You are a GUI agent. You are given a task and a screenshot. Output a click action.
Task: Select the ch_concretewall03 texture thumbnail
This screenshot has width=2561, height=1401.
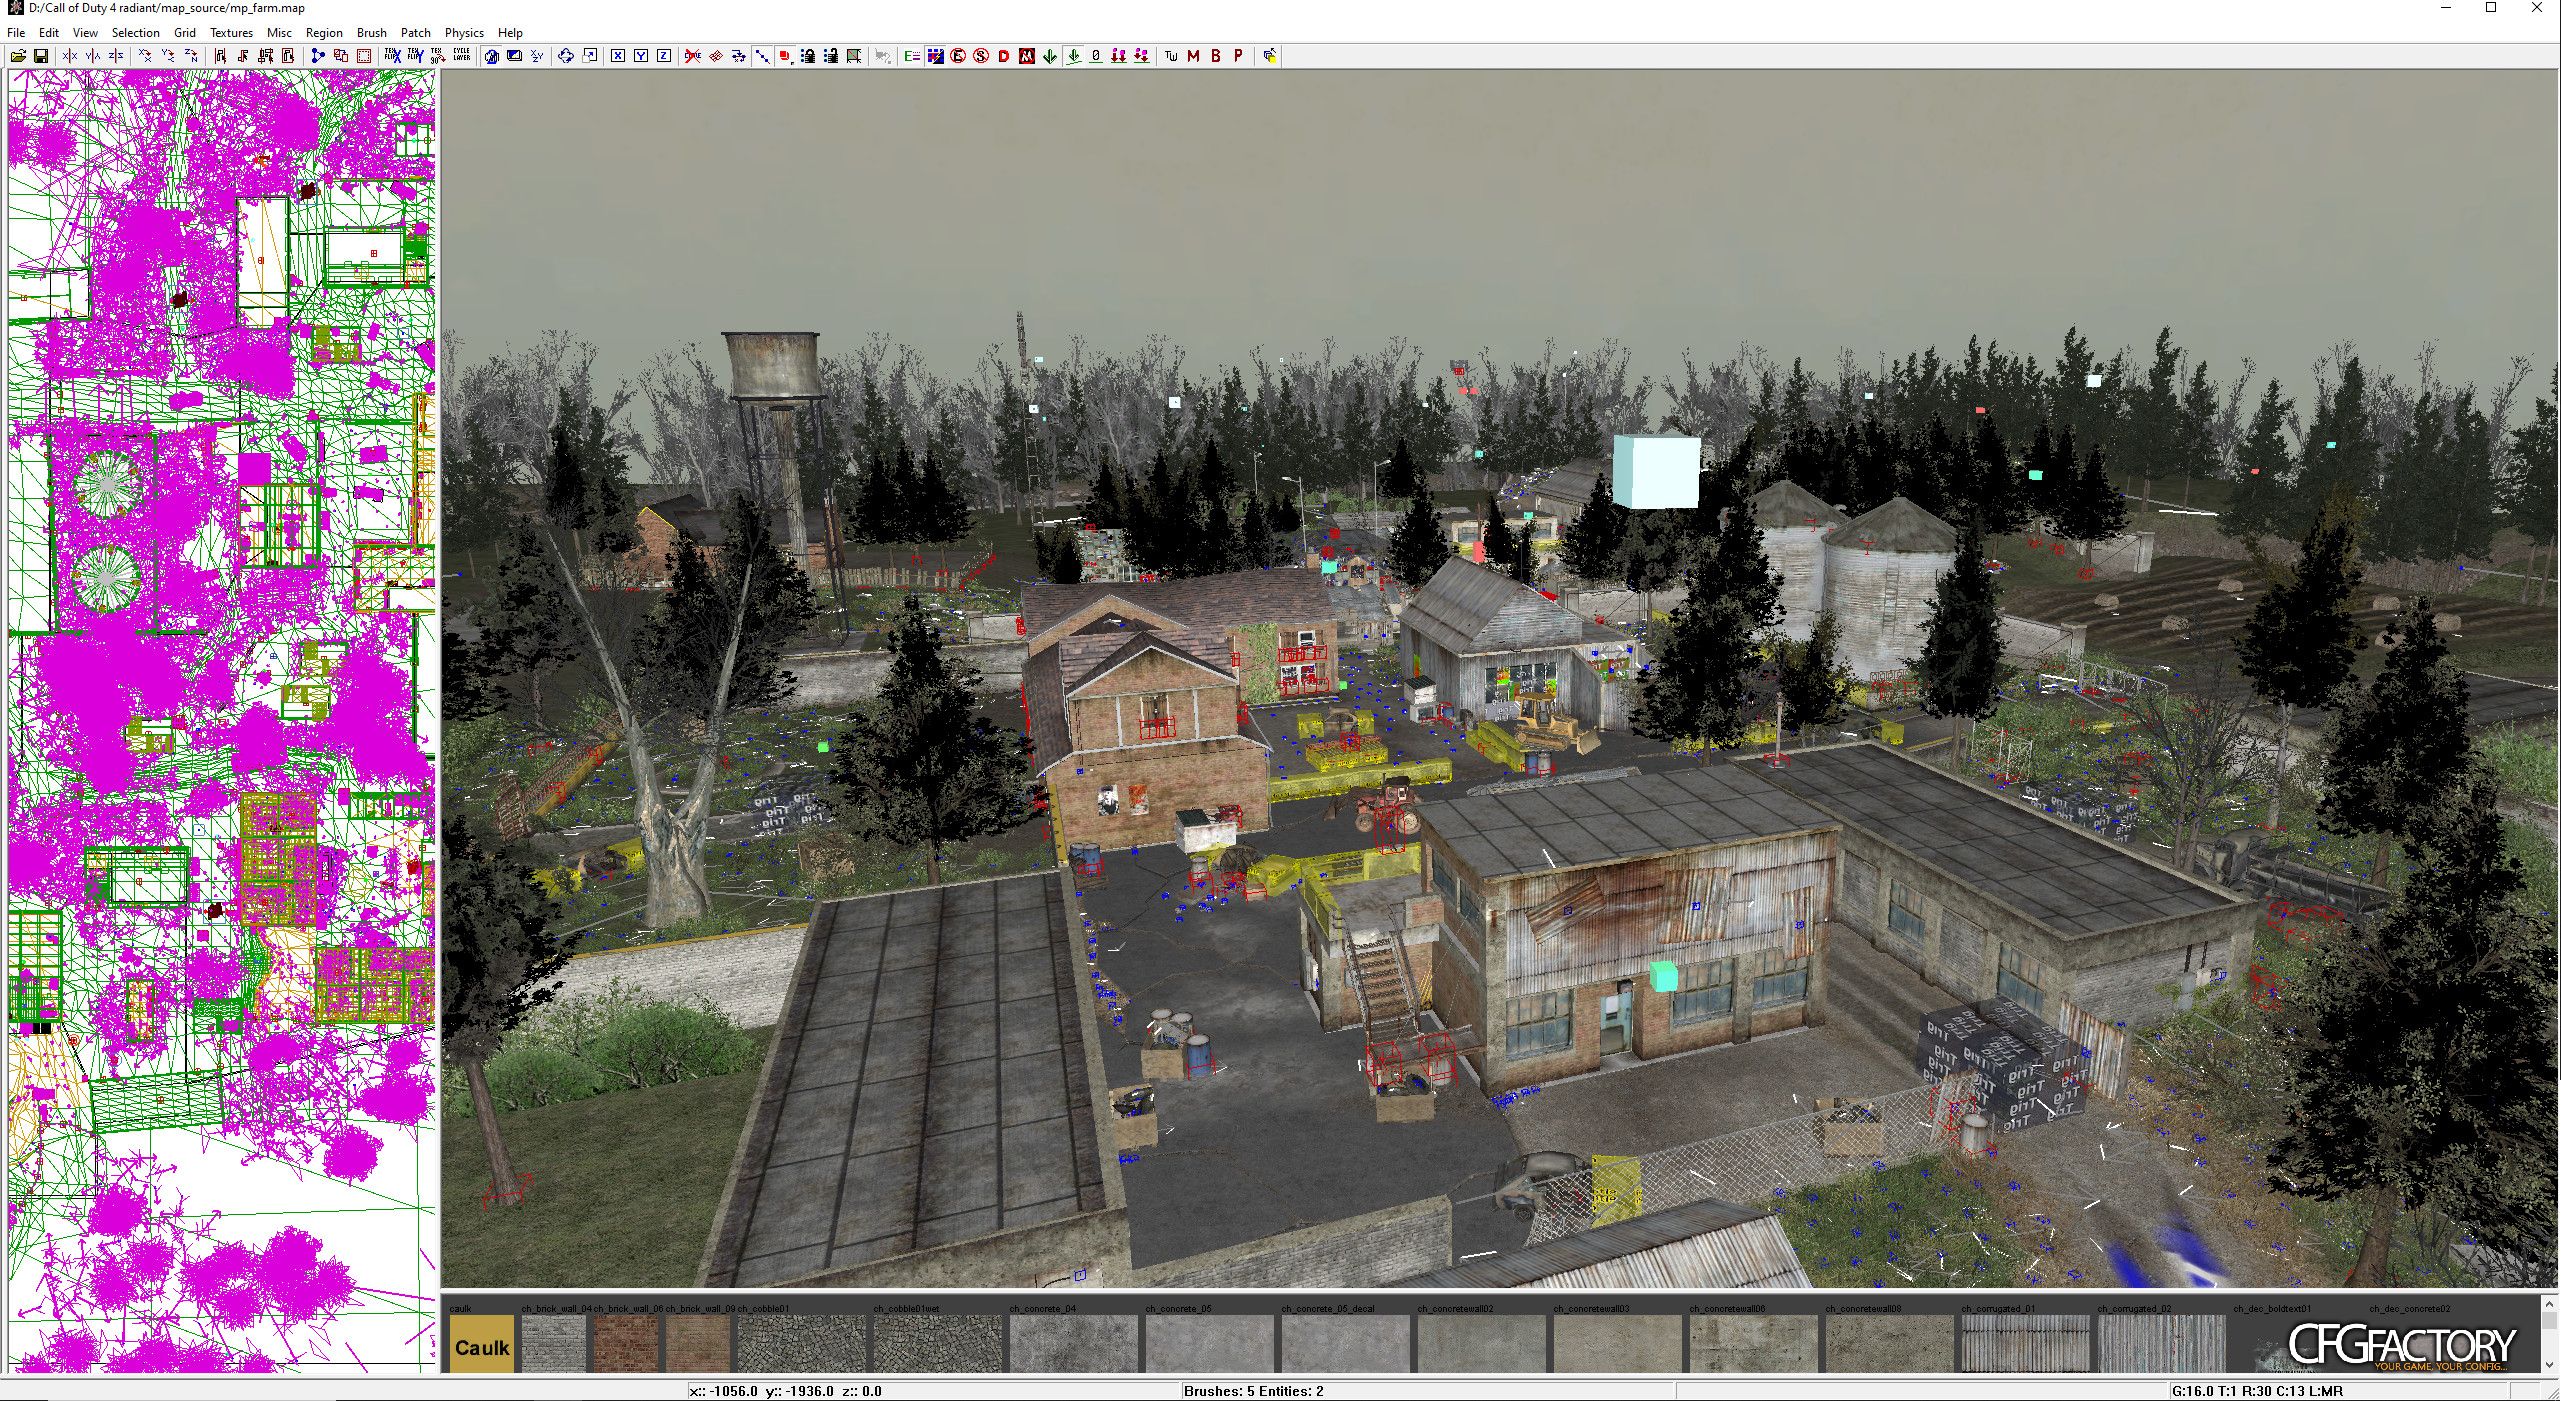tap(1618, 1344)
